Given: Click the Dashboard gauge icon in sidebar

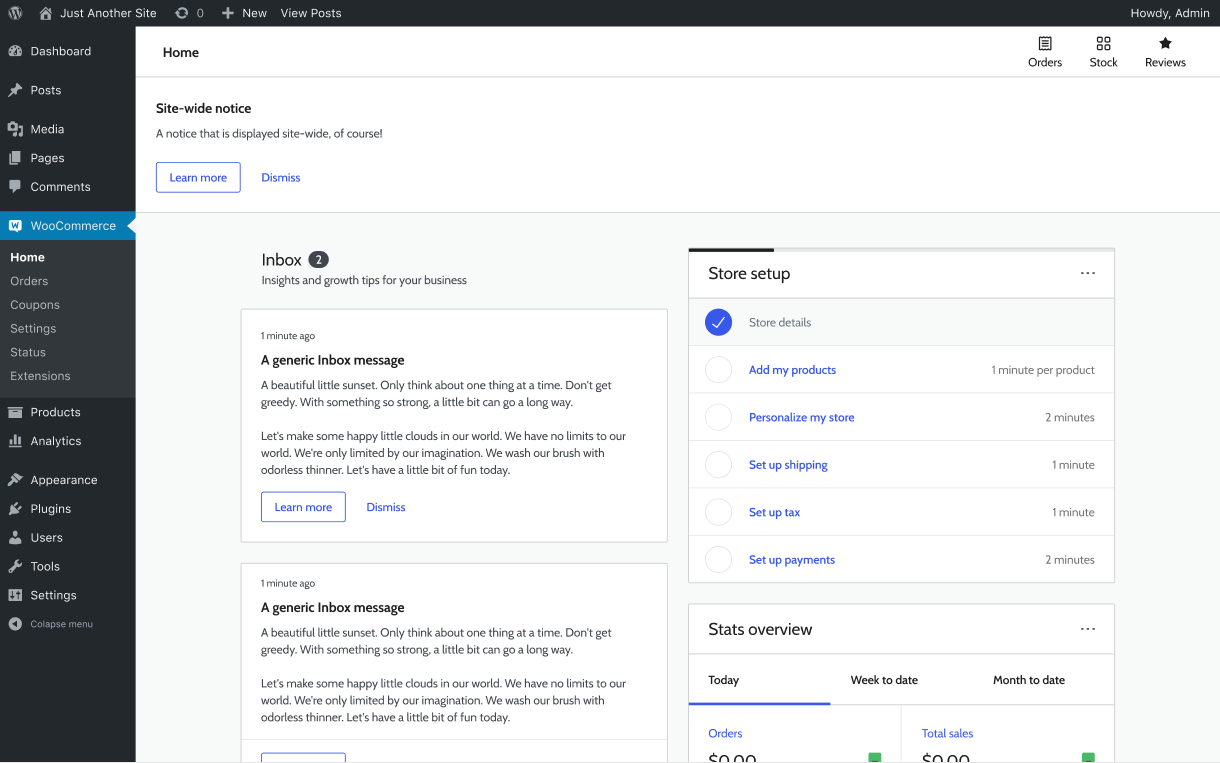Looking at the screenshot, I should point(15,51).
